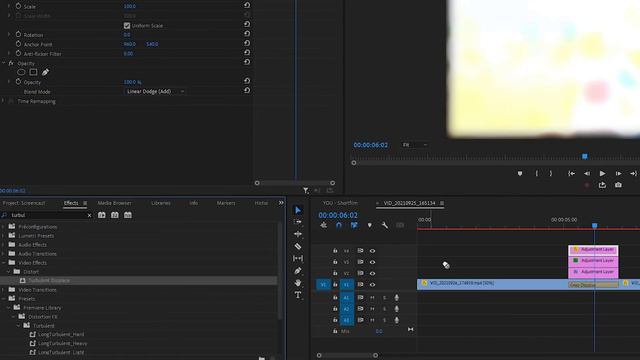640x360 pixels.
Task: Expand Video Transitions folder
Action: [x=3, y=290]
